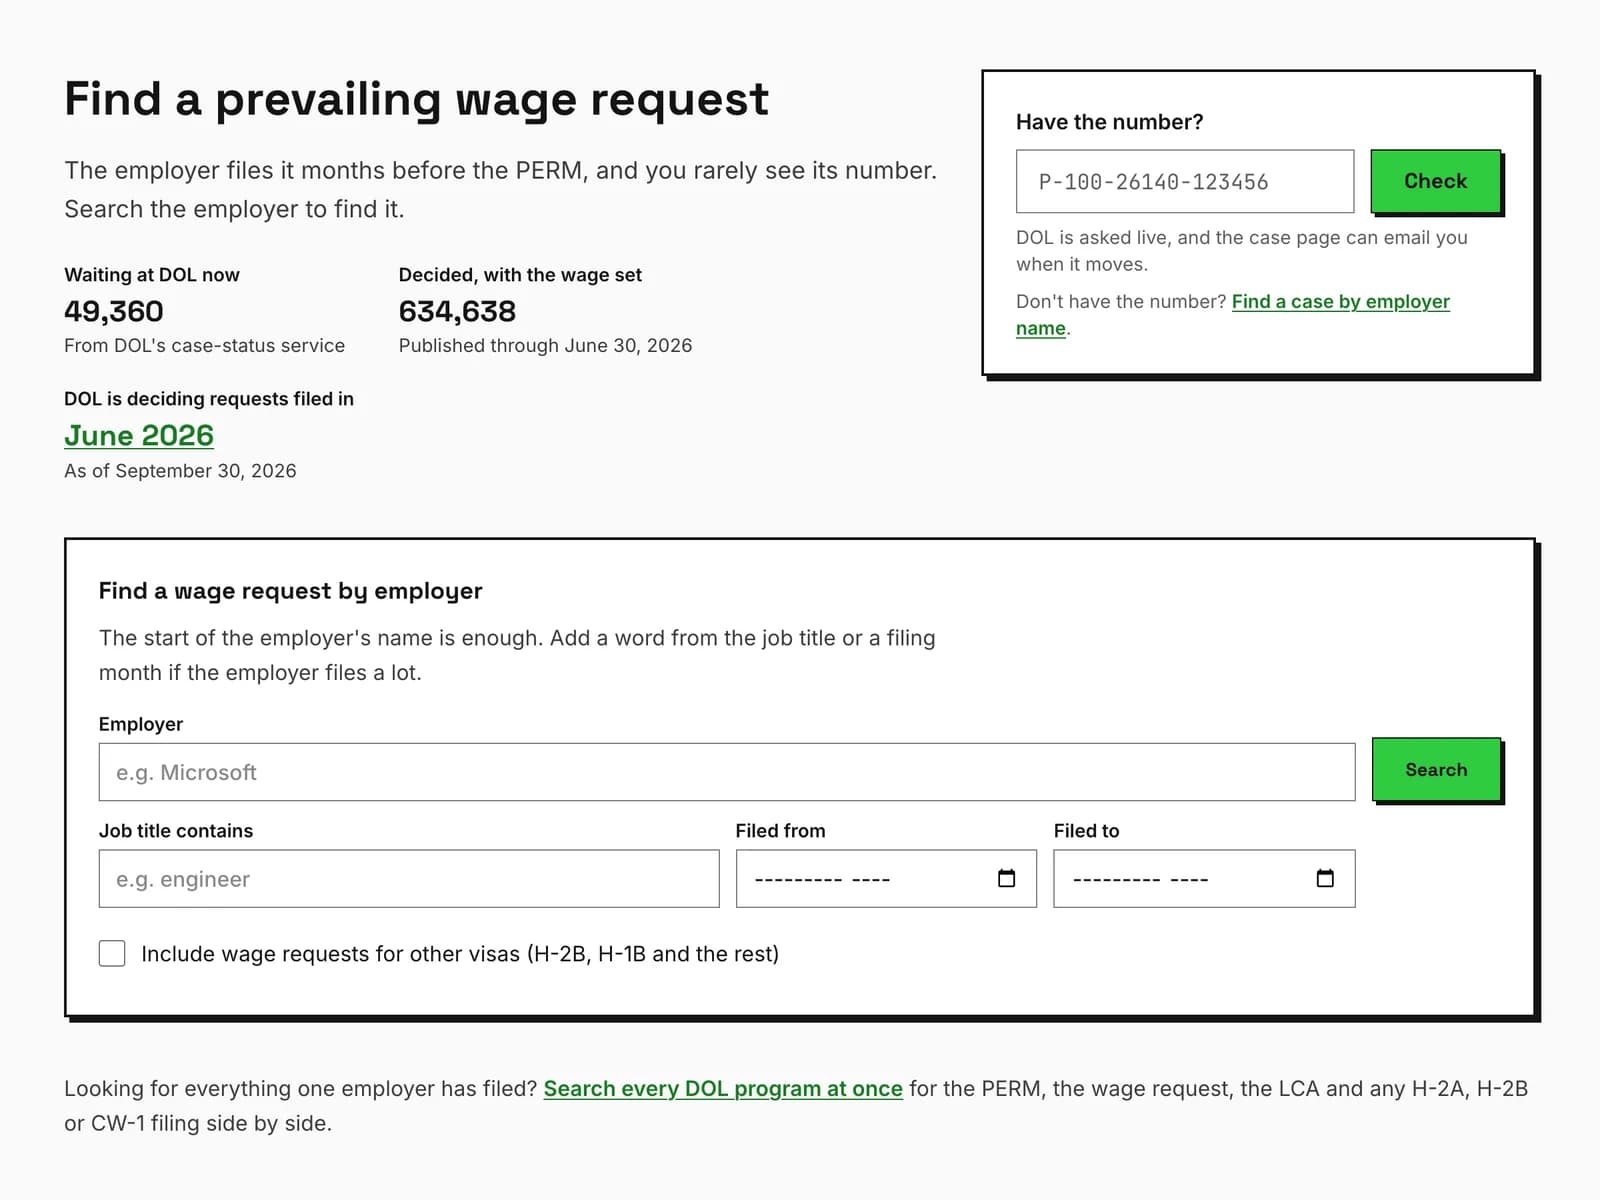This screenshot has height=1200, width=1600.
Task: Open the Filed from calendar picker icon
Action: pos(1006,878)
